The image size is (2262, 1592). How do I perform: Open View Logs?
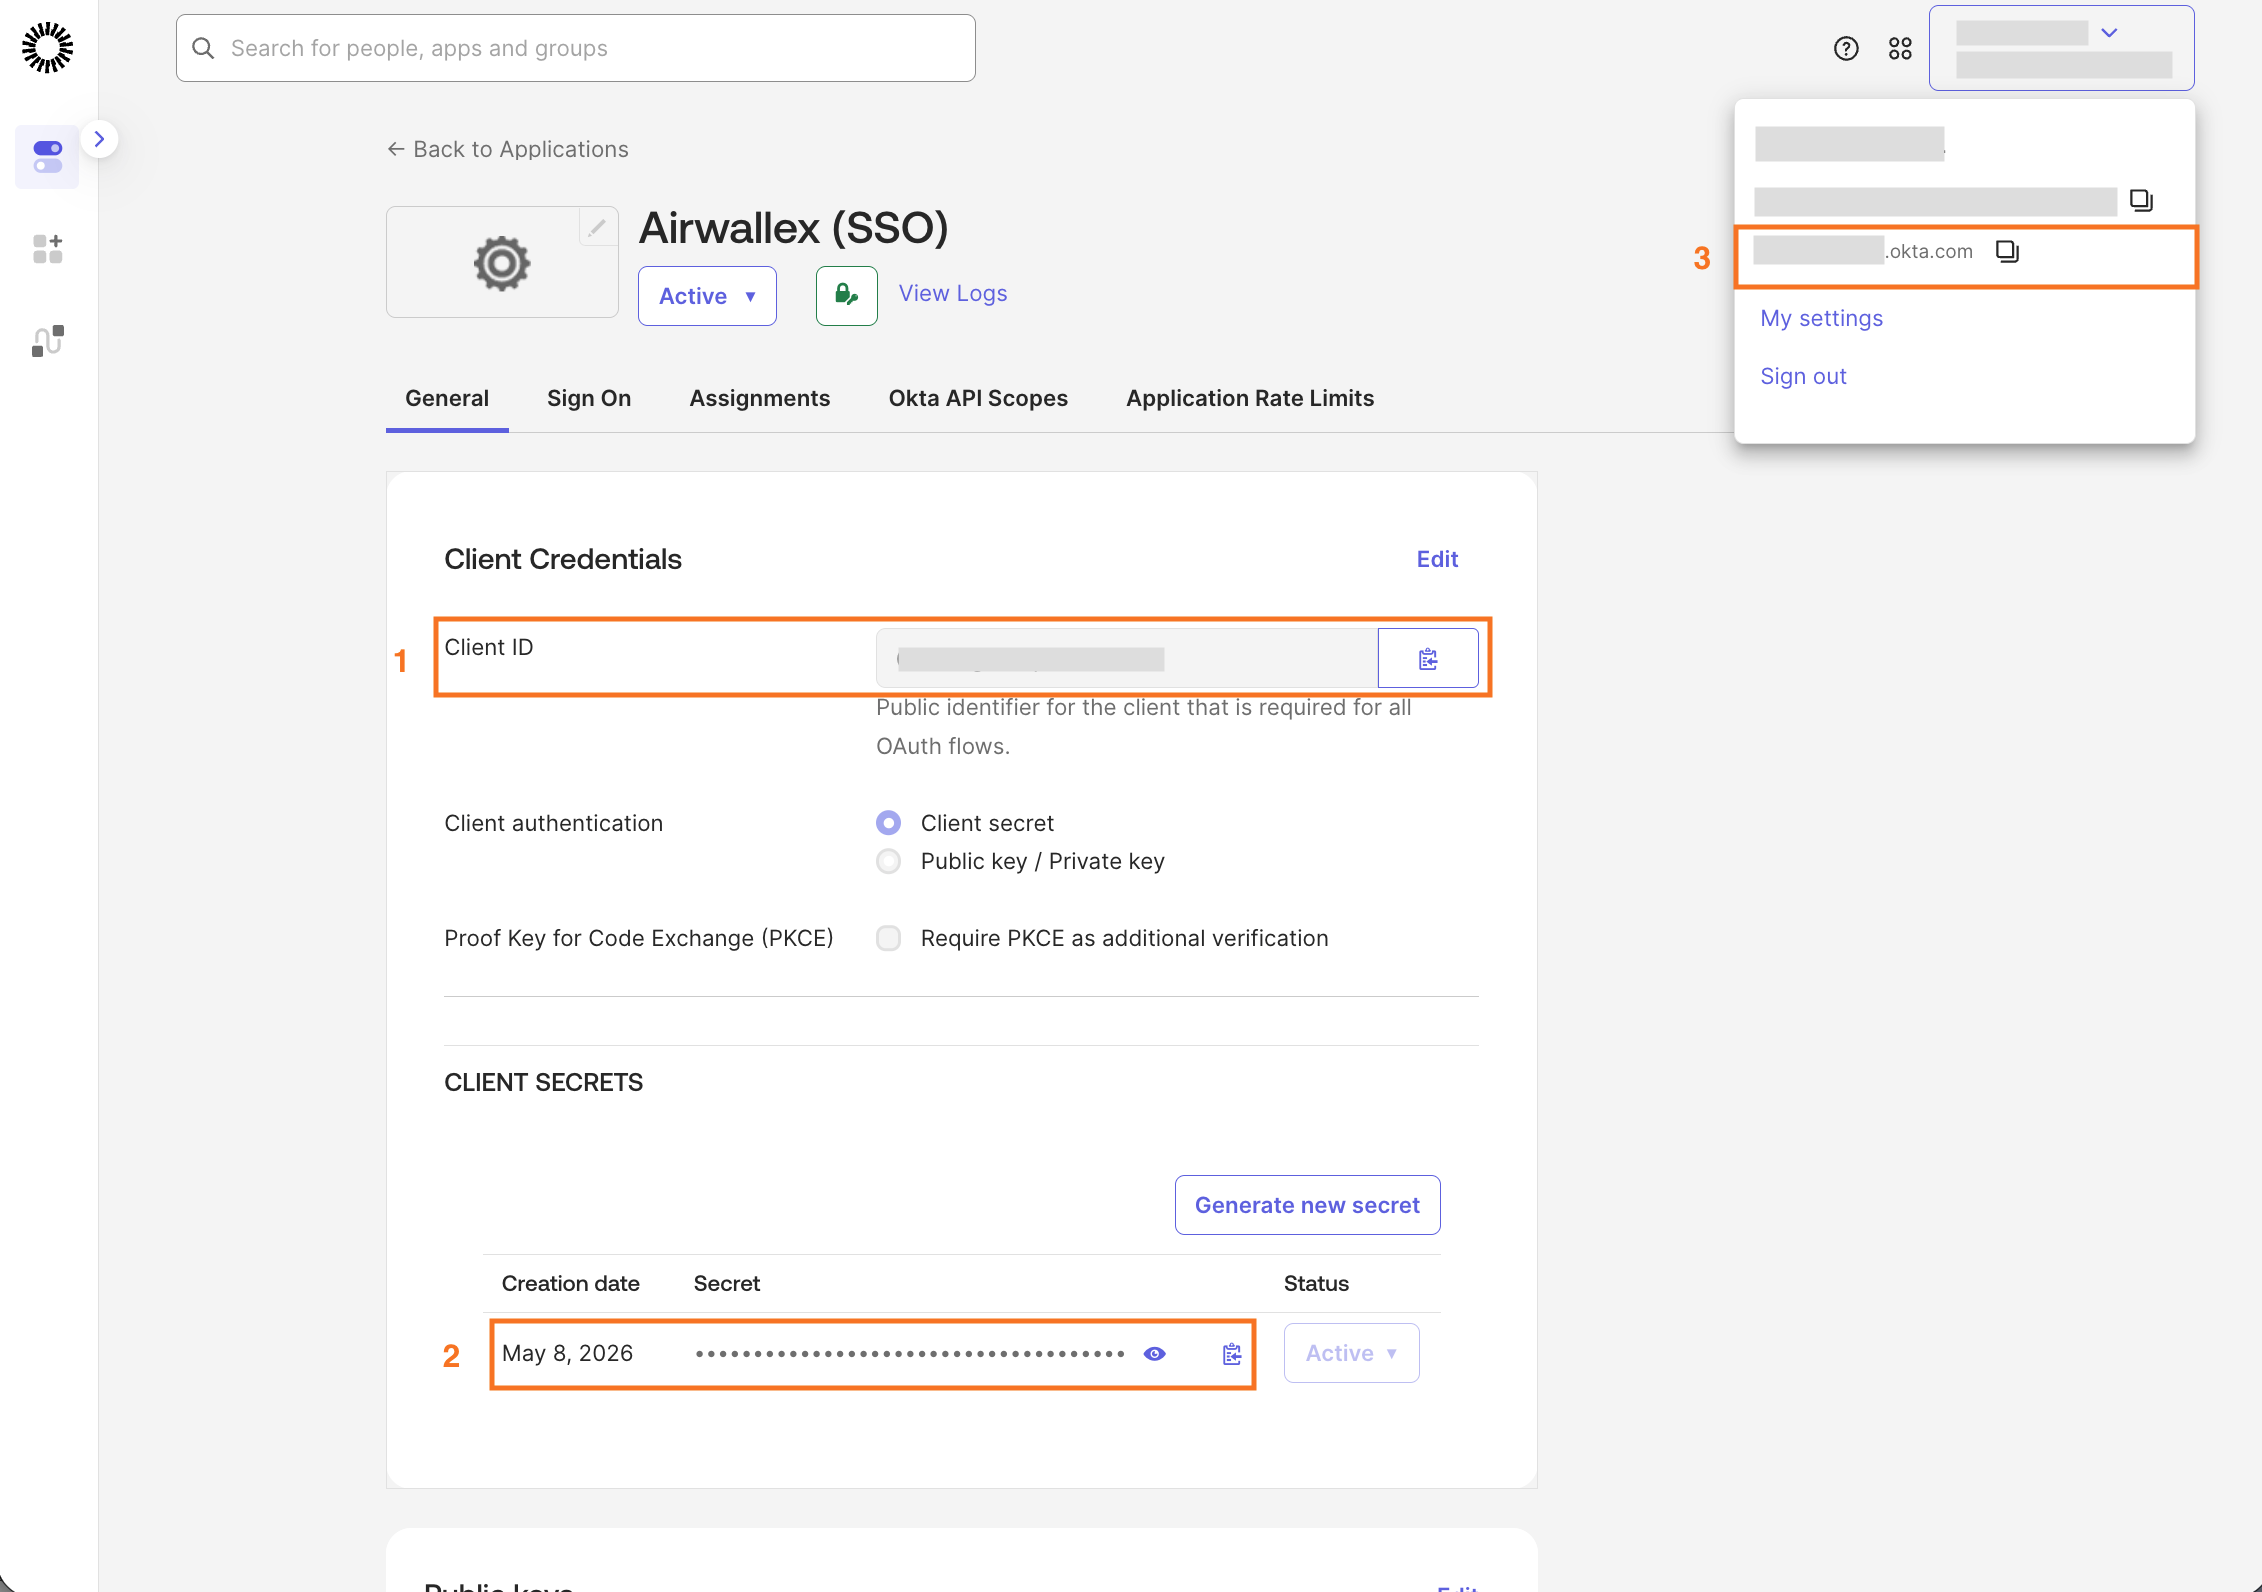coord(952,293)
